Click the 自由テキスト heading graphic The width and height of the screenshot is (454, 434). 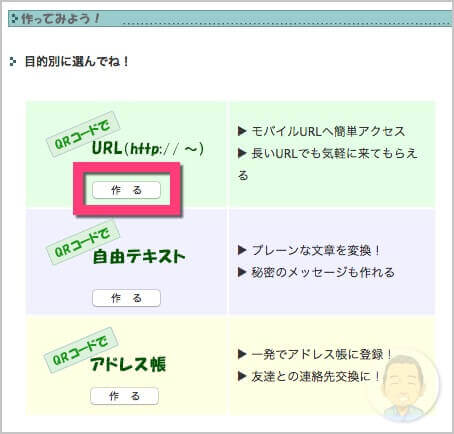click(x=139, y=257)
